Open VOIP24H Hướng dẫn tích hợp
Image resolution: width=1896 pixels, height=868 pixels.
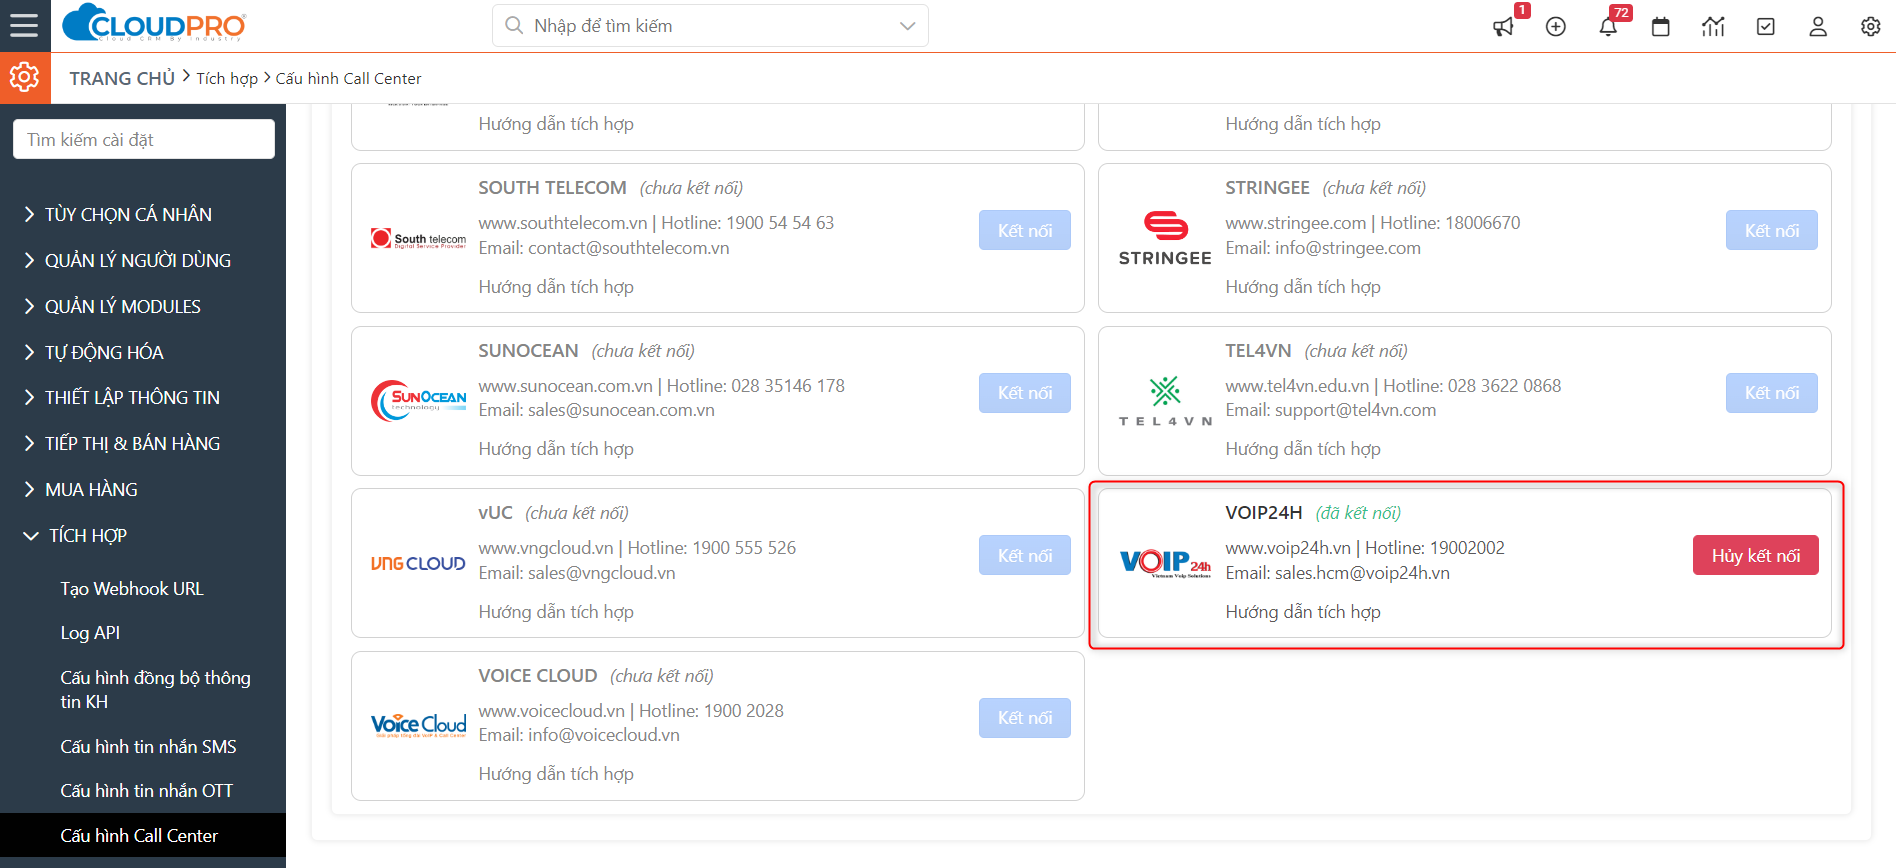(1303, 612)
